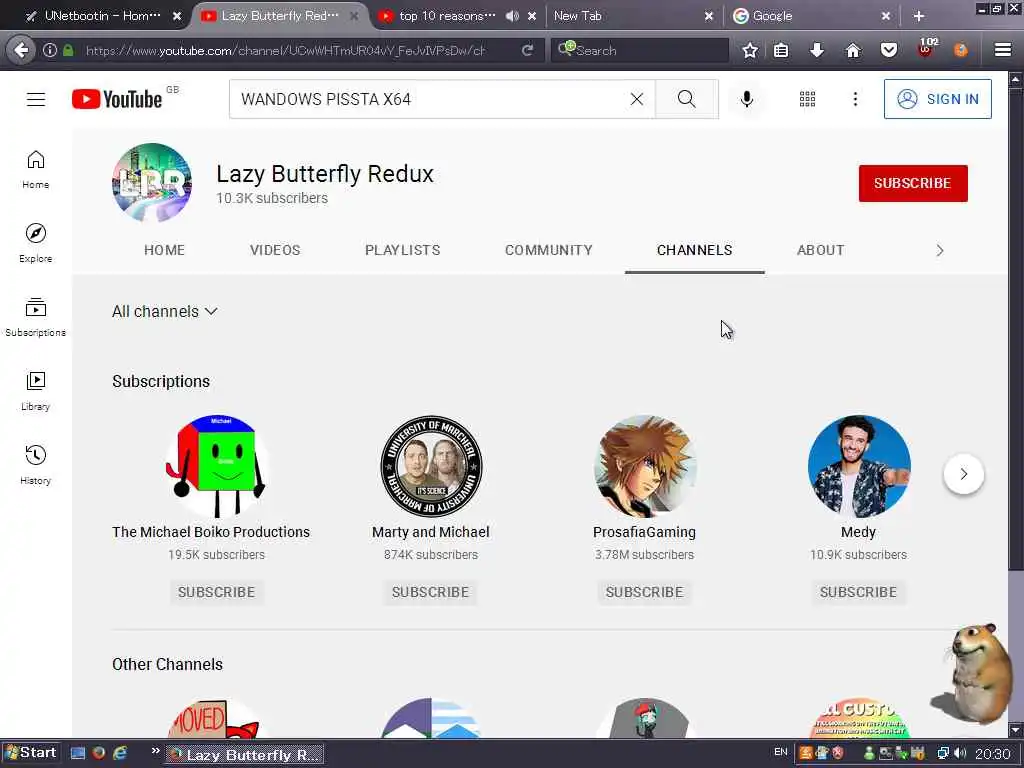
Task: Click the Windows Start button
Action: (x=31, y=753)
